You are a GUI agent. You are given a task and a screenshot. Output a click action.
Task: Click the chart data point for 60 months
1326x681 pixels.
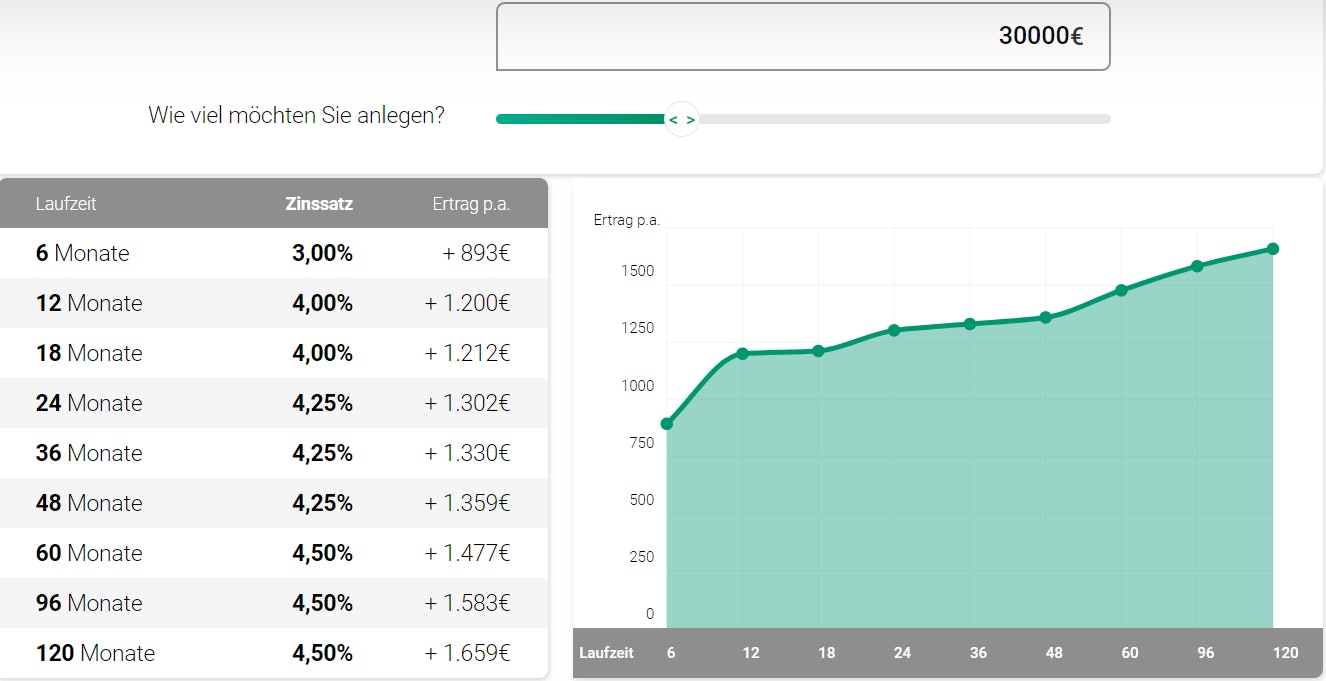click(x=1121, y=290)
